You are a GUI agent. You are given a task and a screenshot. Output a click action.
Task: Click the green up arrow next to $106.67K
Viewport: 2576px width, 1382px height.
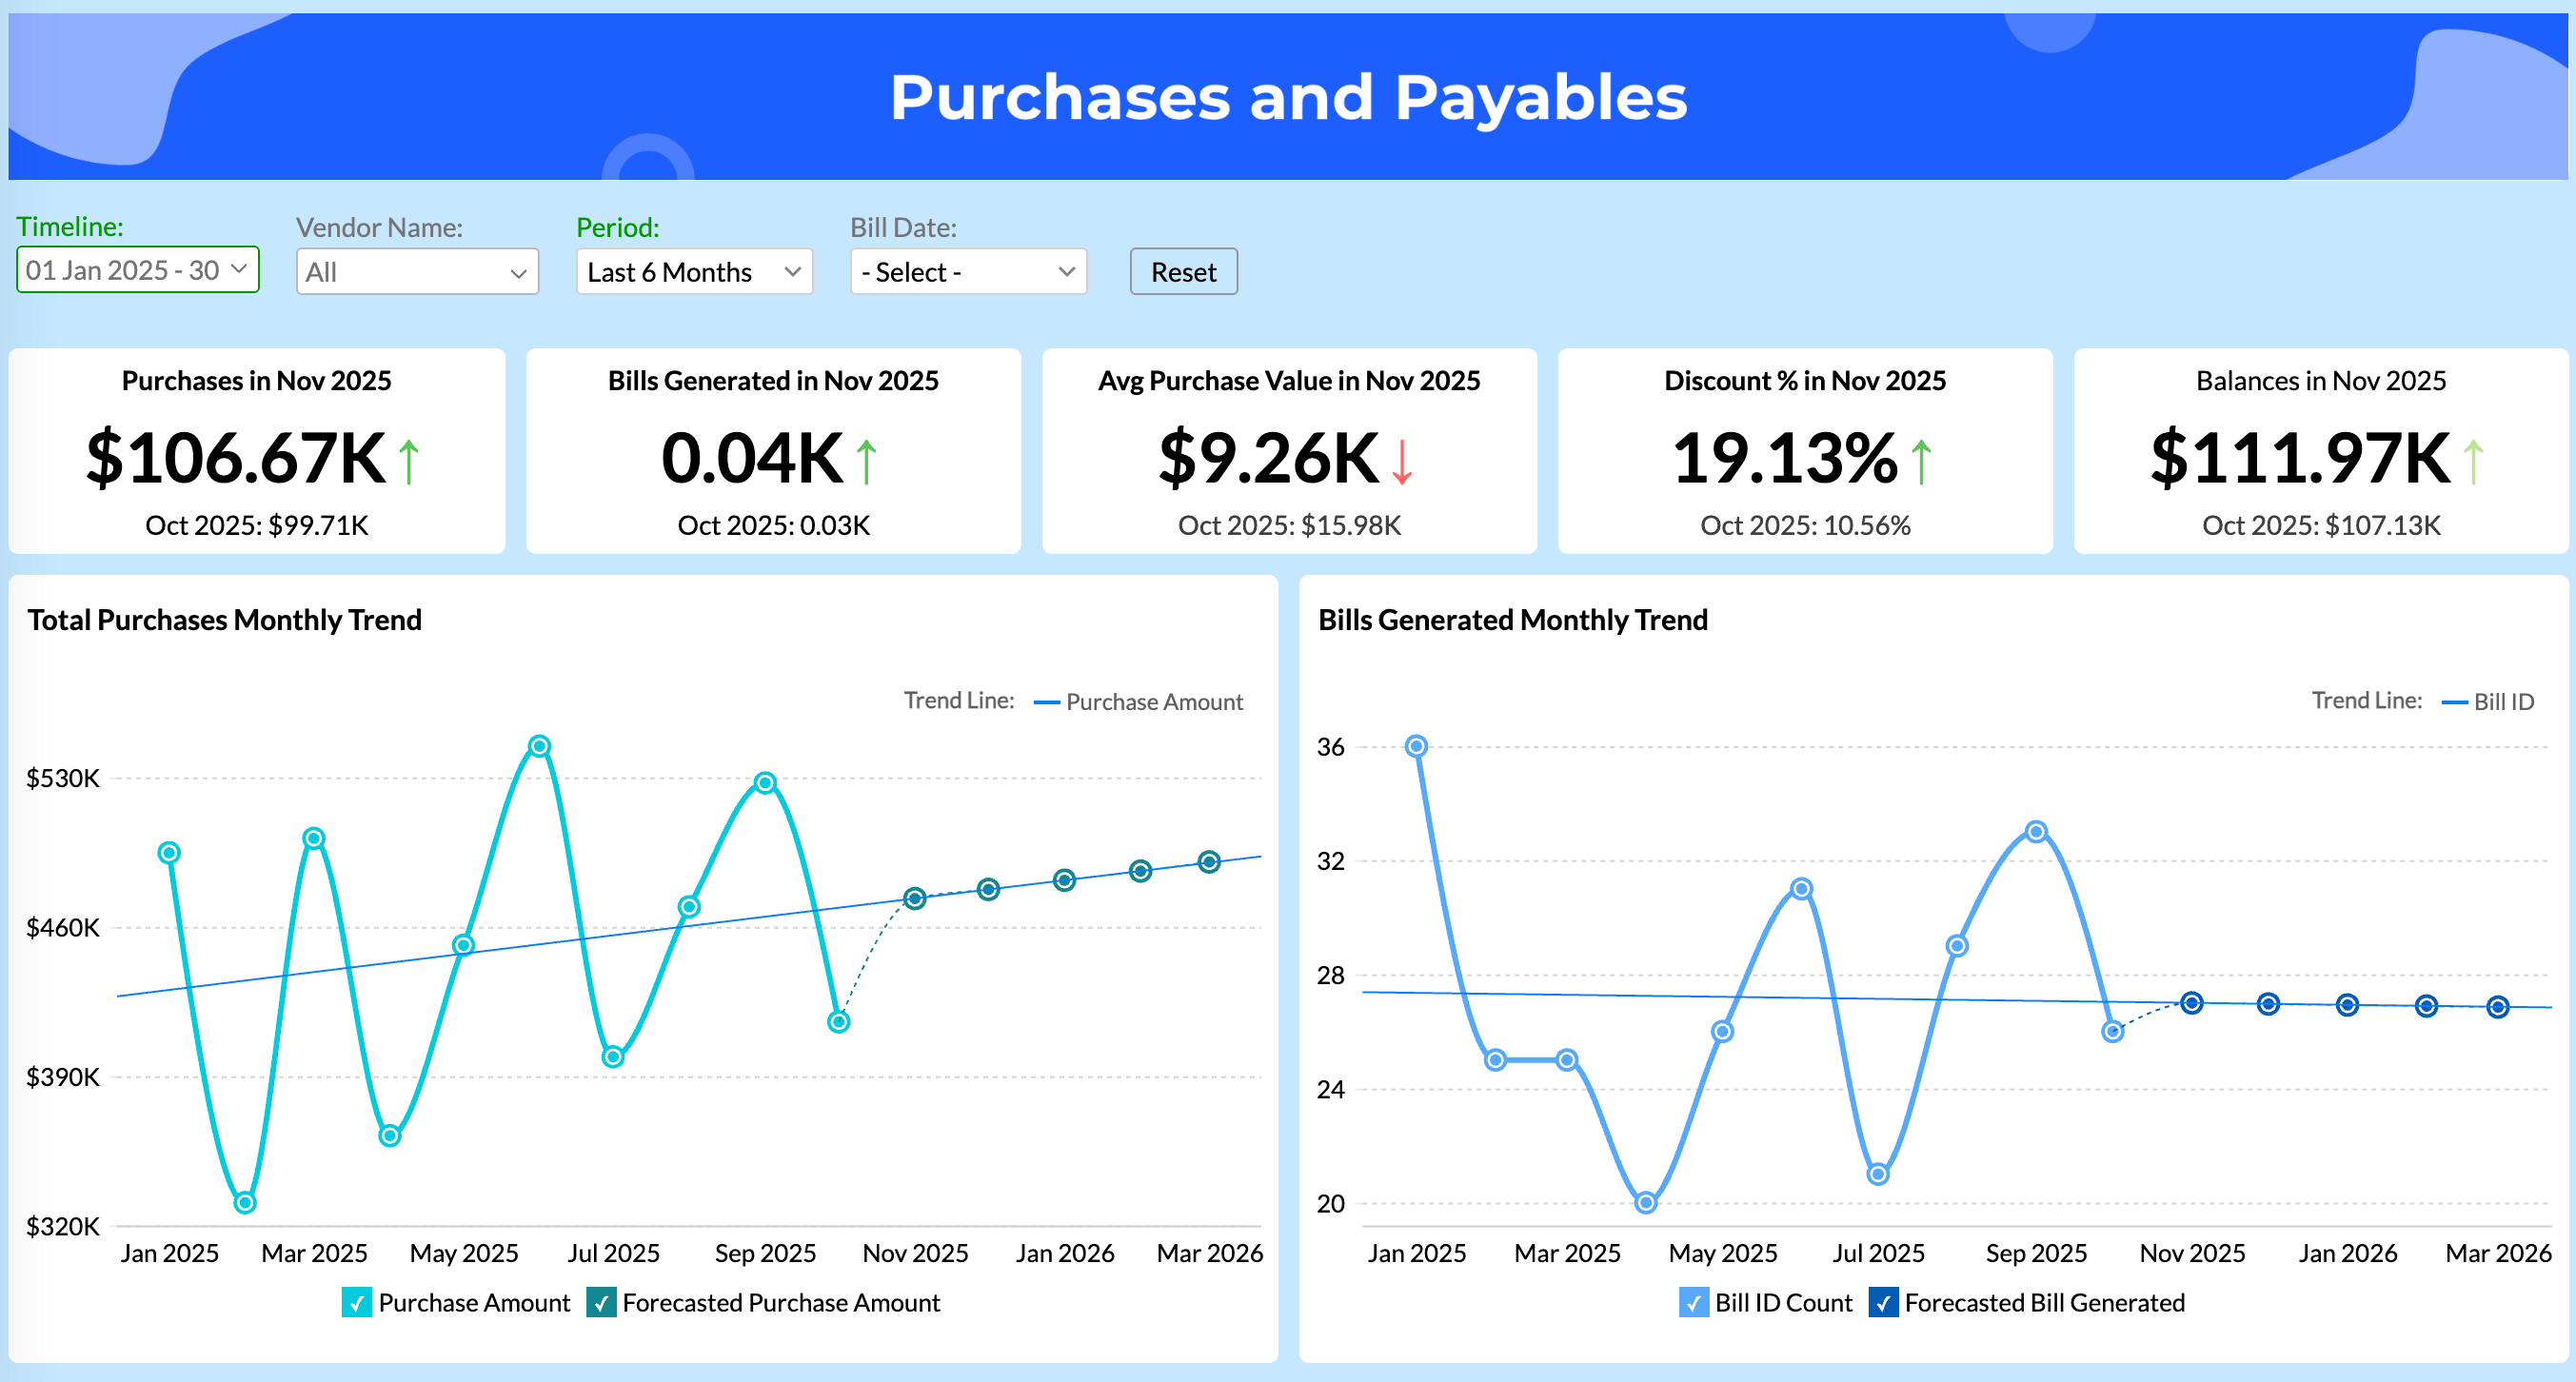[410, 460]
